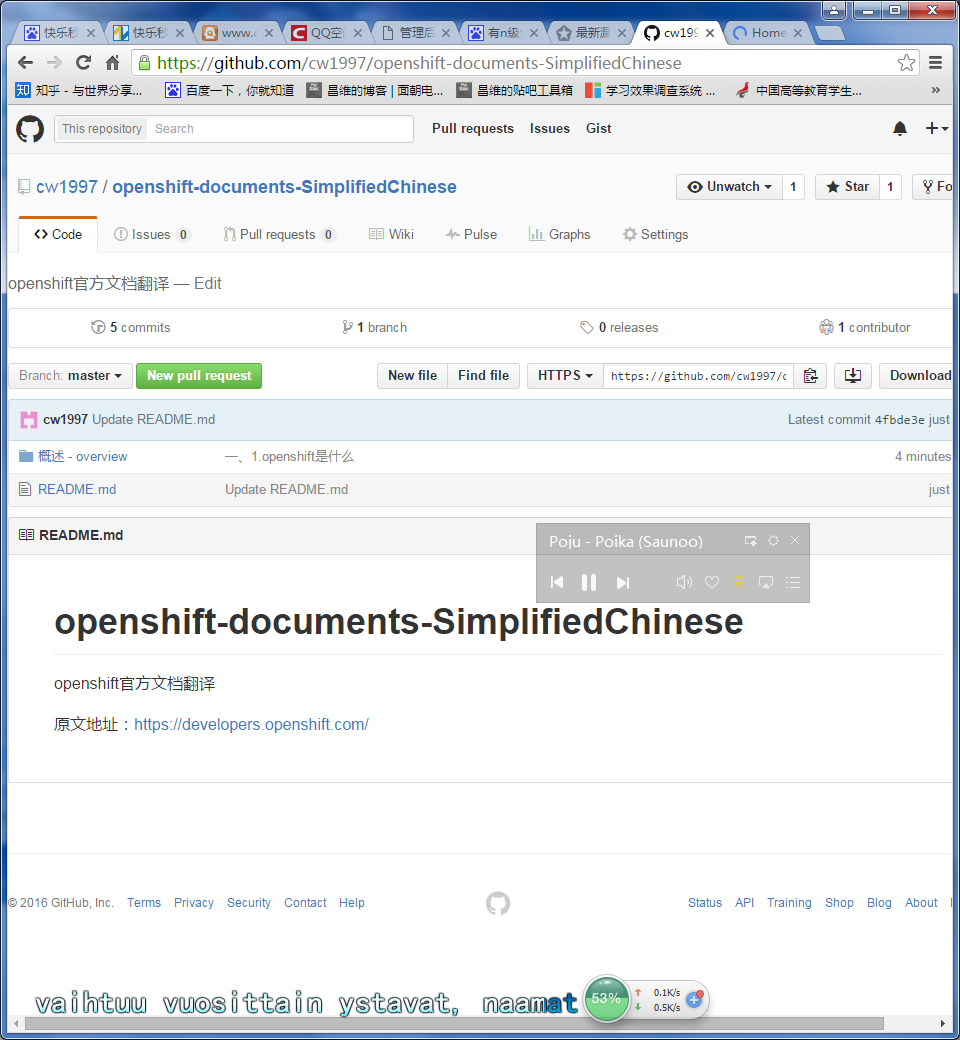Open the Chrome hamburger menu

tap(935, 63)
